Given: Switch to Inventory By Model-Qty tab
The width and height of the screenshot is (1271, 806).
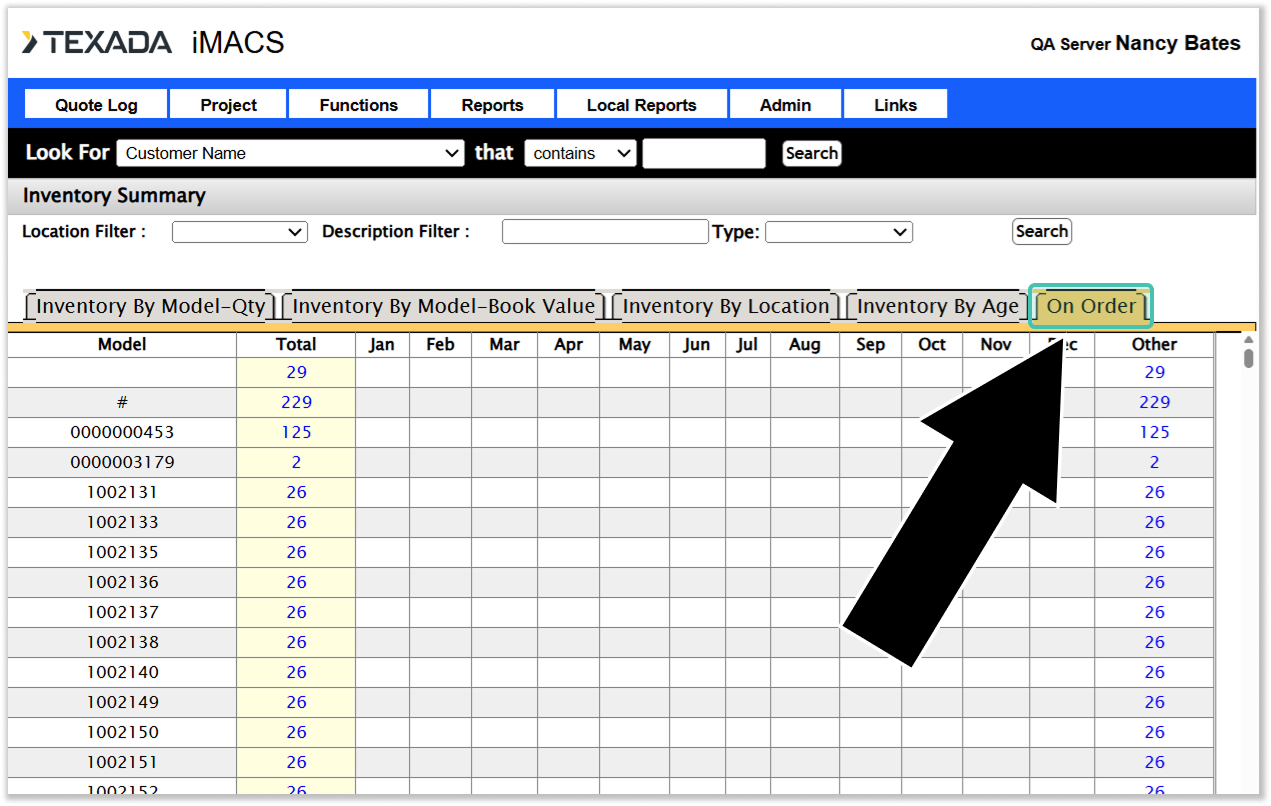Looking at the screenshot, I should point(151,307).
